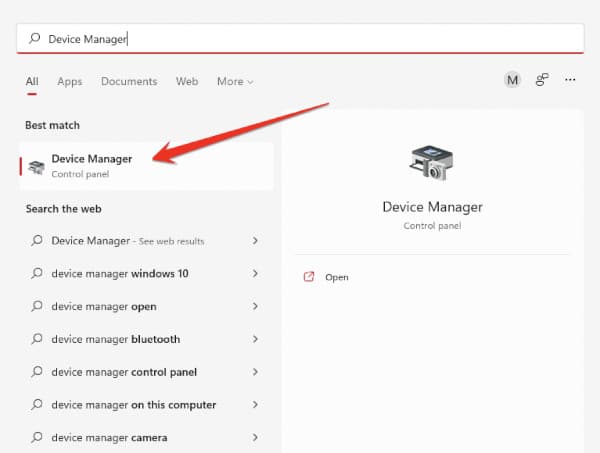Click the Device Manager icon in best match
The width and height of the screenshot is (600, 453).
point(37,167)
